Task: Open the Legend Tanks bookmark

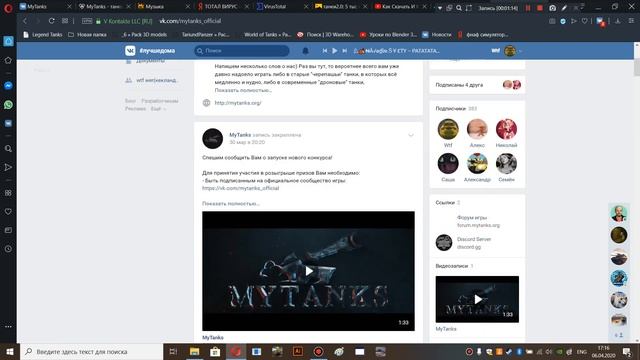Action: (x=43, y=35)
